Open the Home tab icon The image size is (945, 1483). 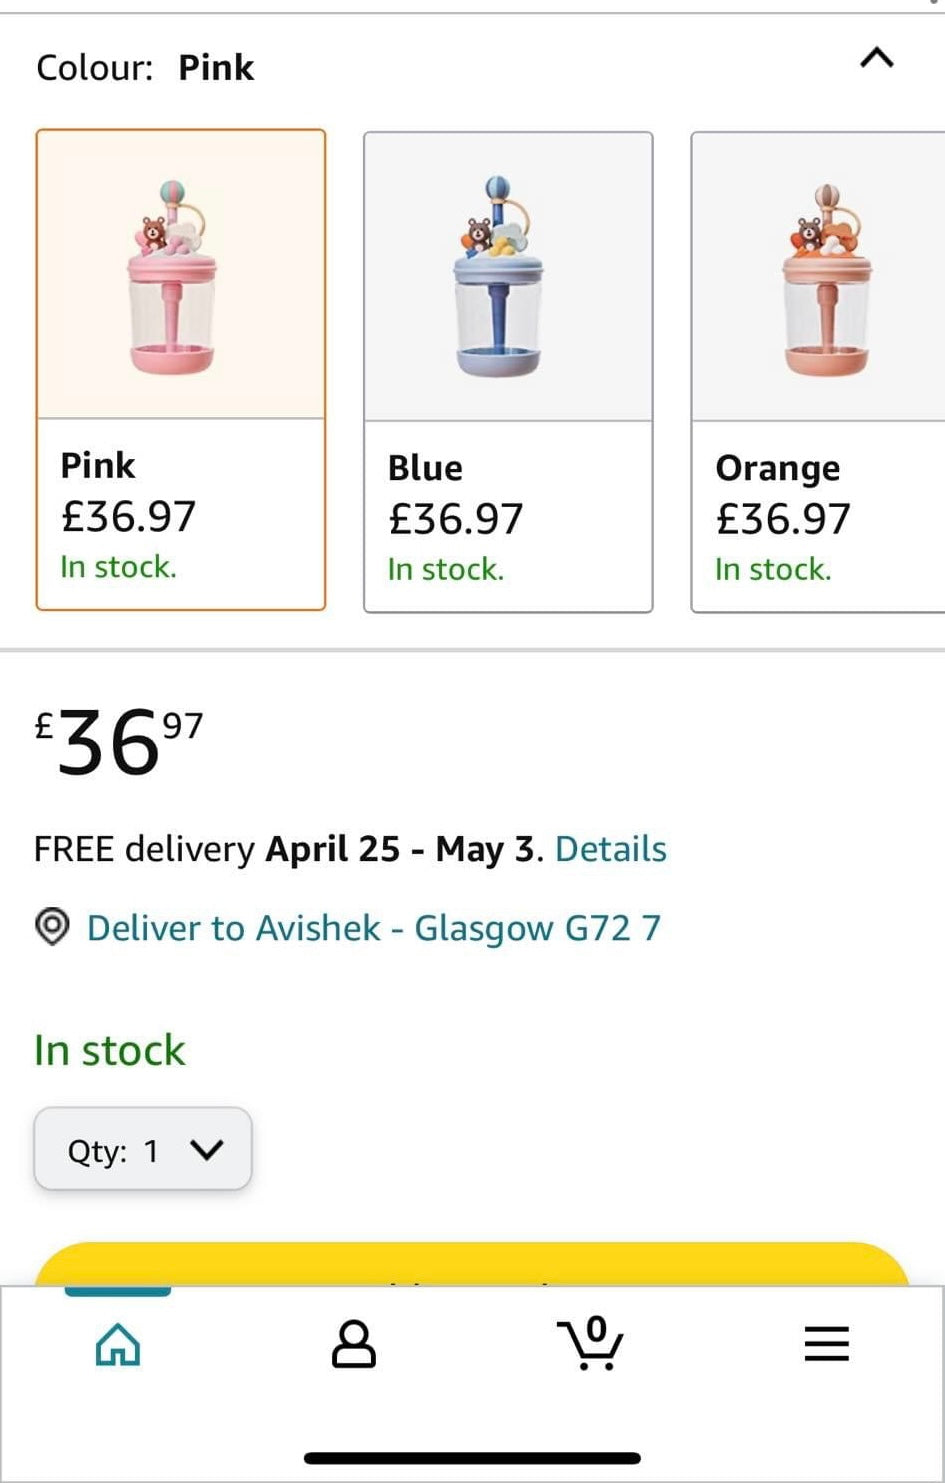(118, 1344)
